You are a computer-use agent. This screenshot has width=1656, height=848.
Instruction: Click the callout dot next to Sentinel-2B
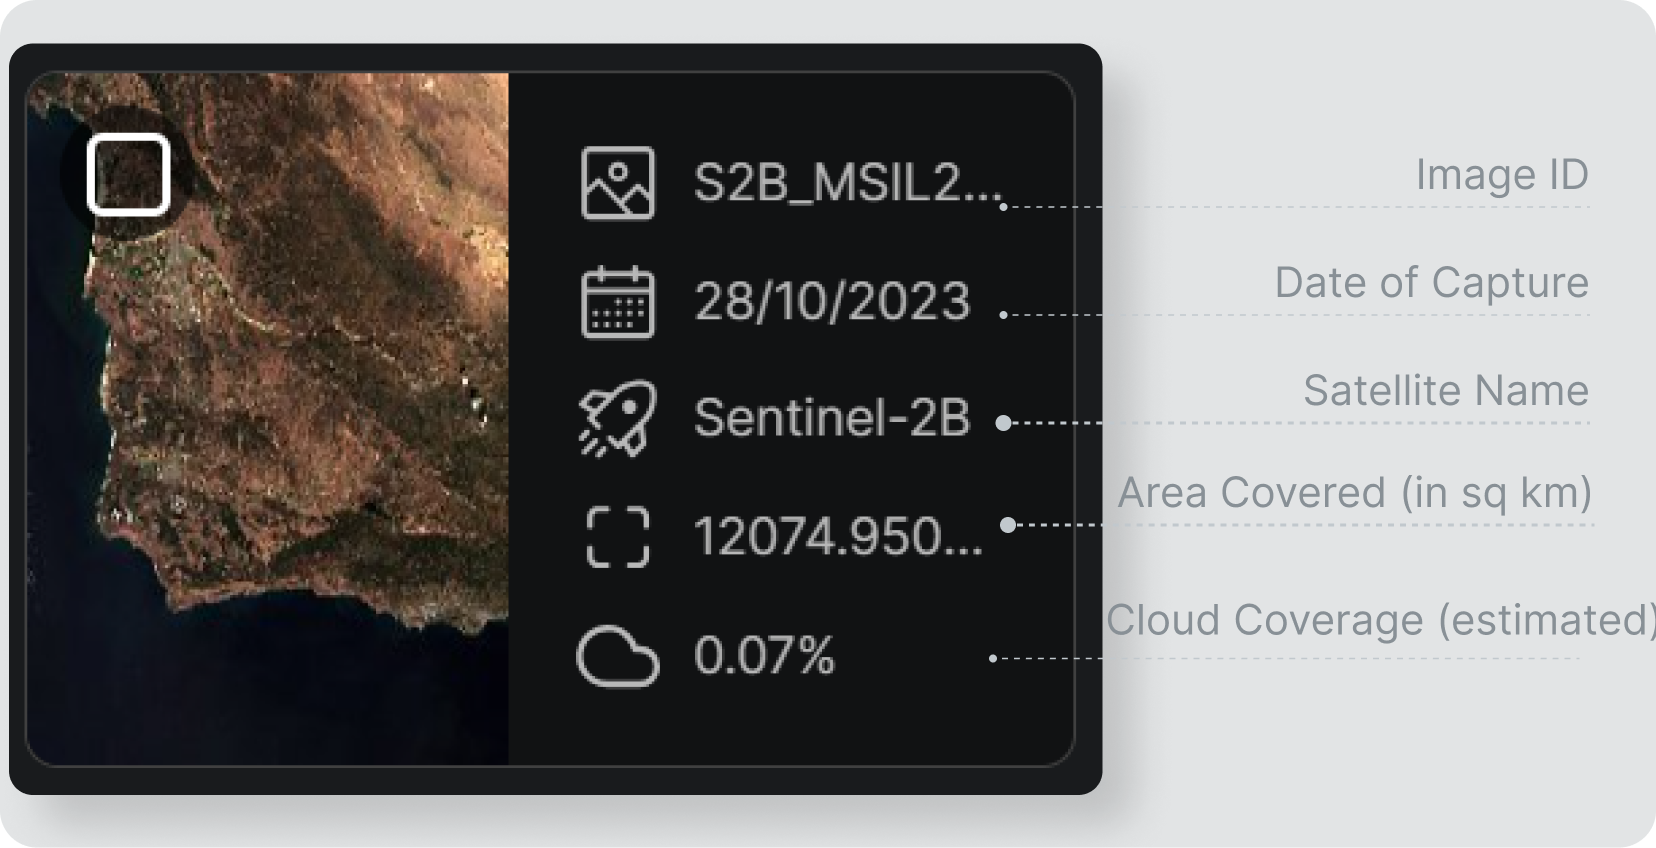pos(1003,423)
